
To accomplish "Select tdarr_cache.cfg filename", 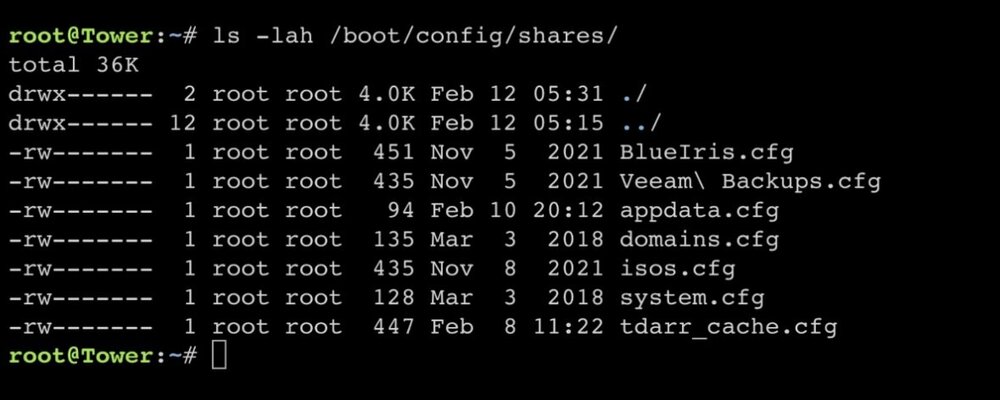I will coord(728,327).
